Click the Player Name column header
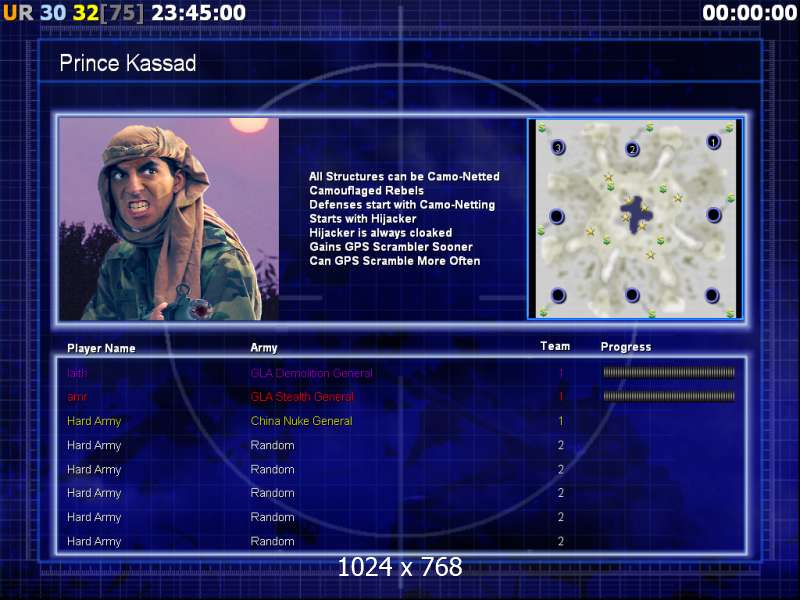 click(x=101, y=348)
